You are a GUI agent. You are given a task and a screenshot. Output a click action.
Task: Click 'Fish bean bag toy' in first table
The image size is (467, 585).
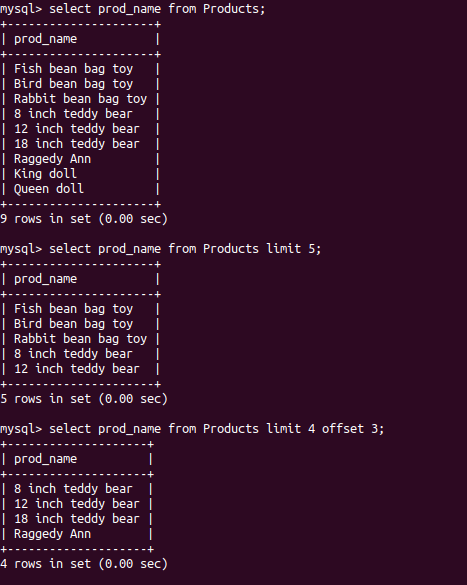tap(73, 69)
